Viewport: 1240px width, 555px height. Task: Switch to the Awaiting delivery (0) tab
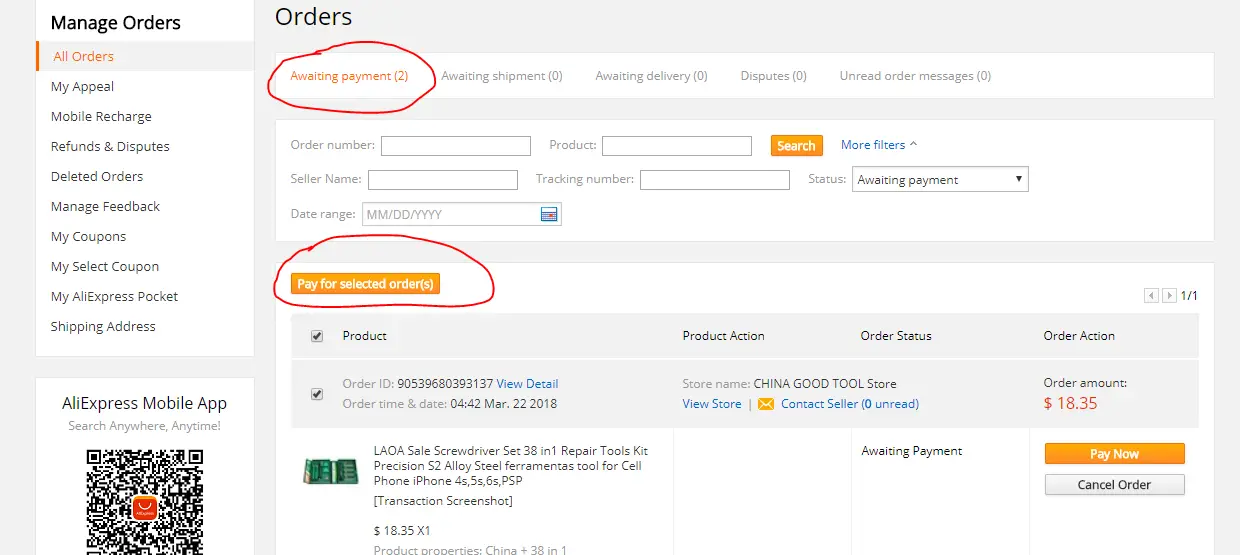pyautogui.click(x=651, y=76)
